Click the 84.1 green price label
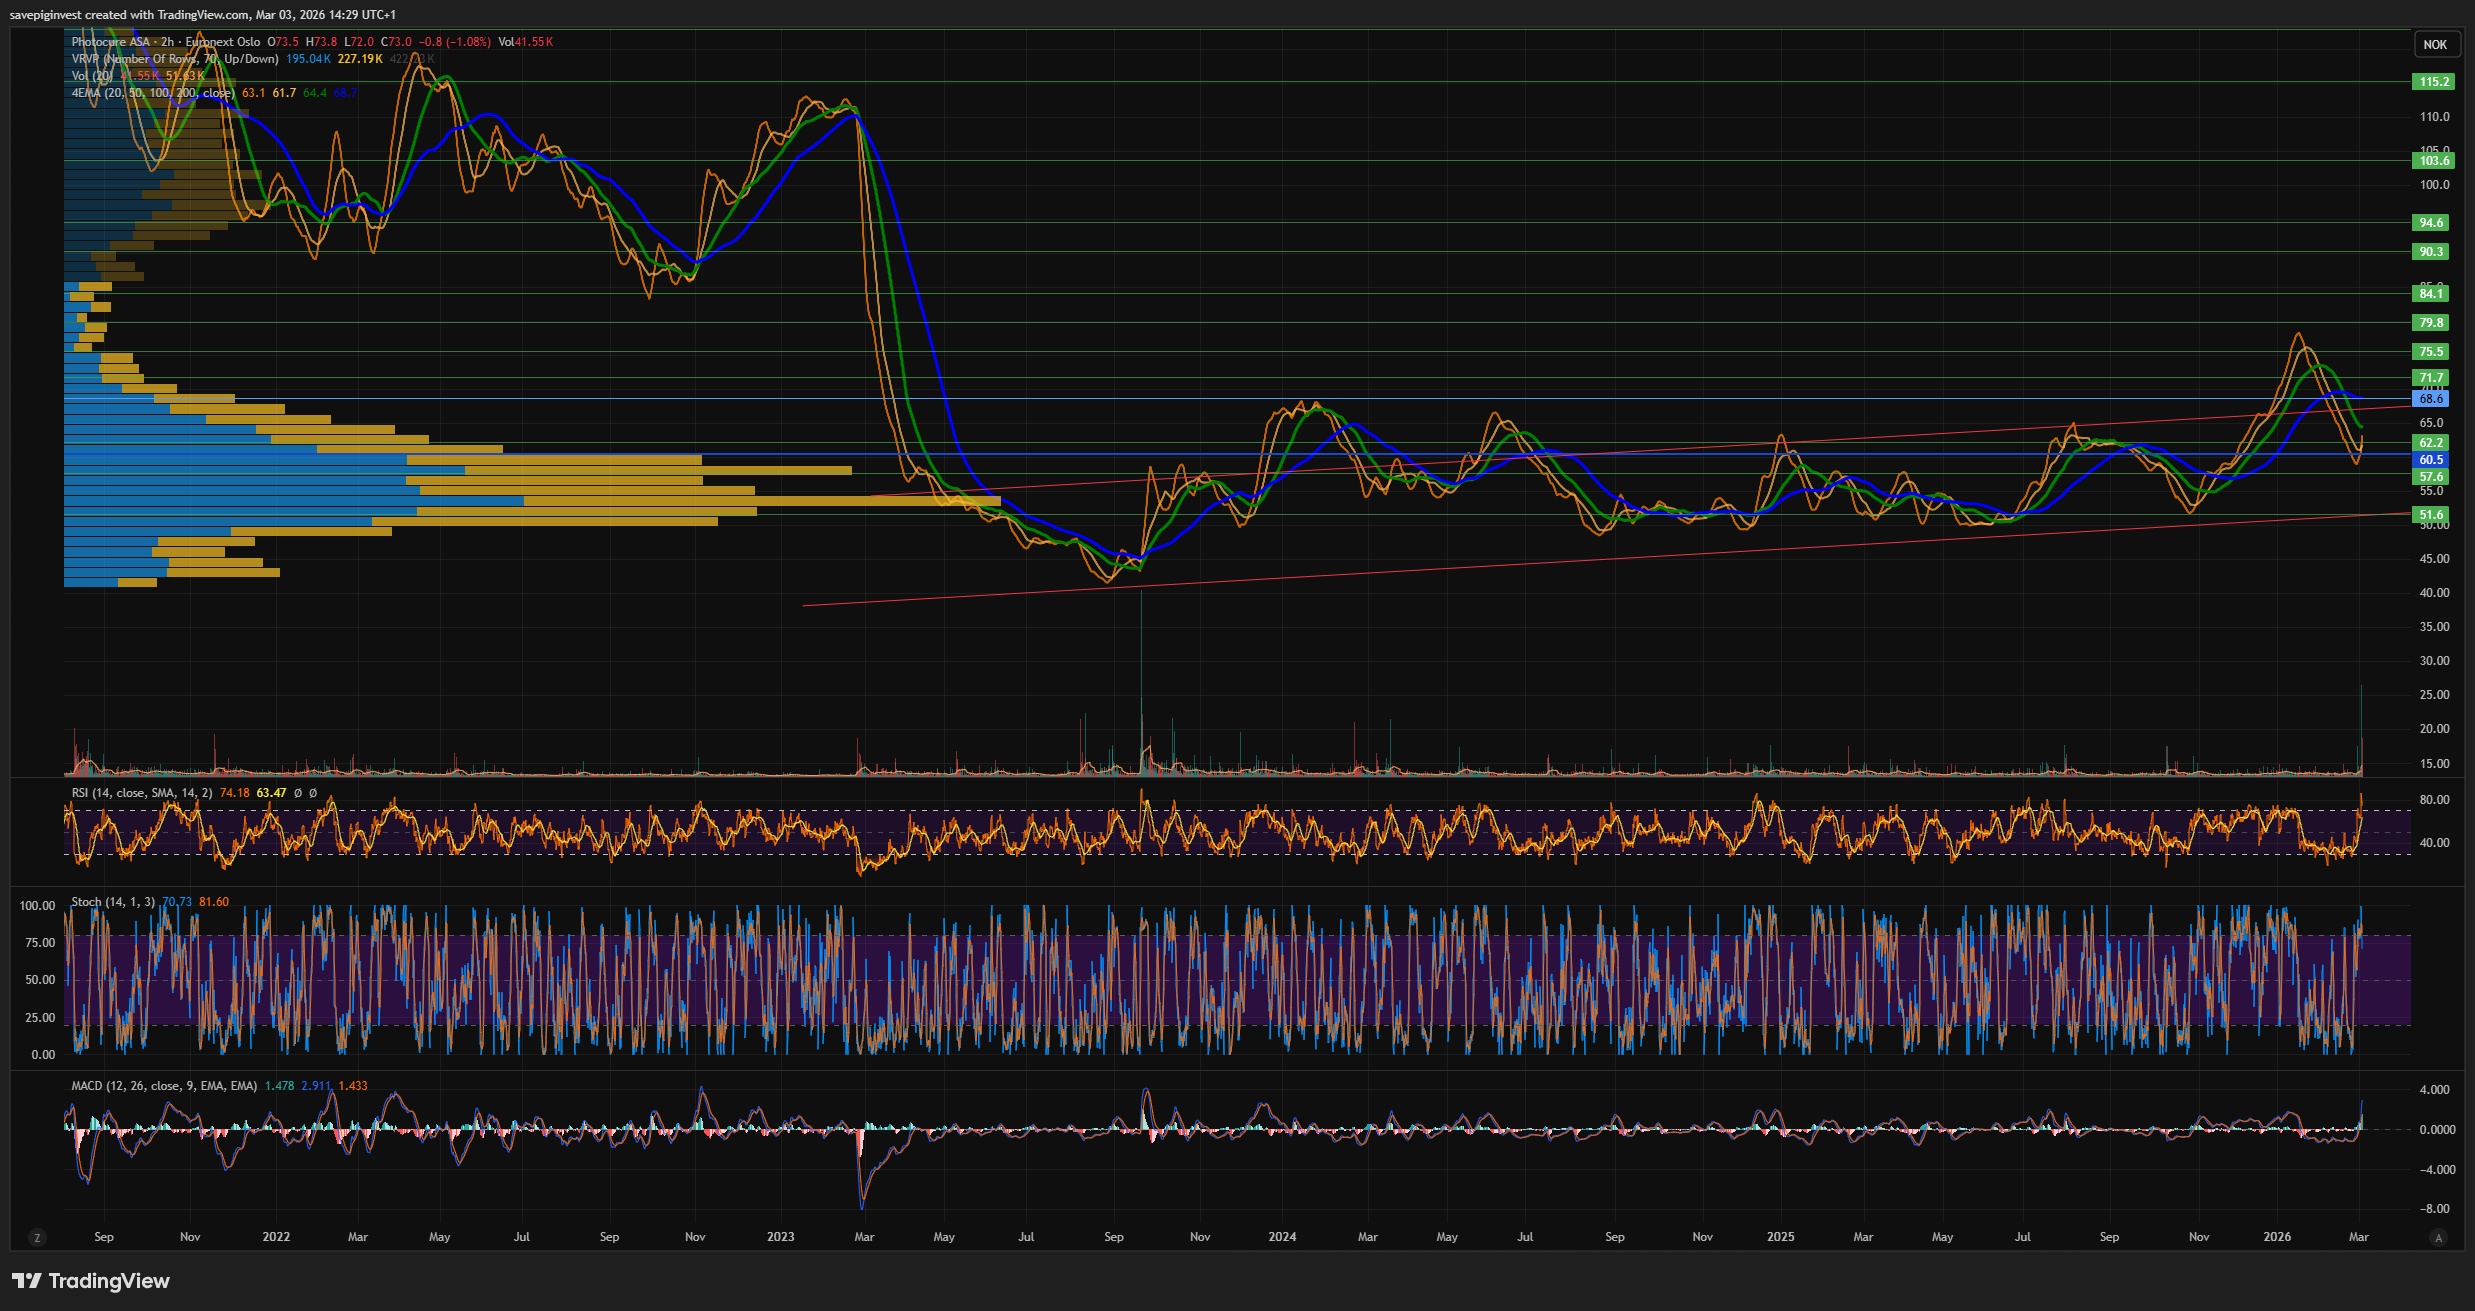The image size is (2475, 1311). 2431,294
